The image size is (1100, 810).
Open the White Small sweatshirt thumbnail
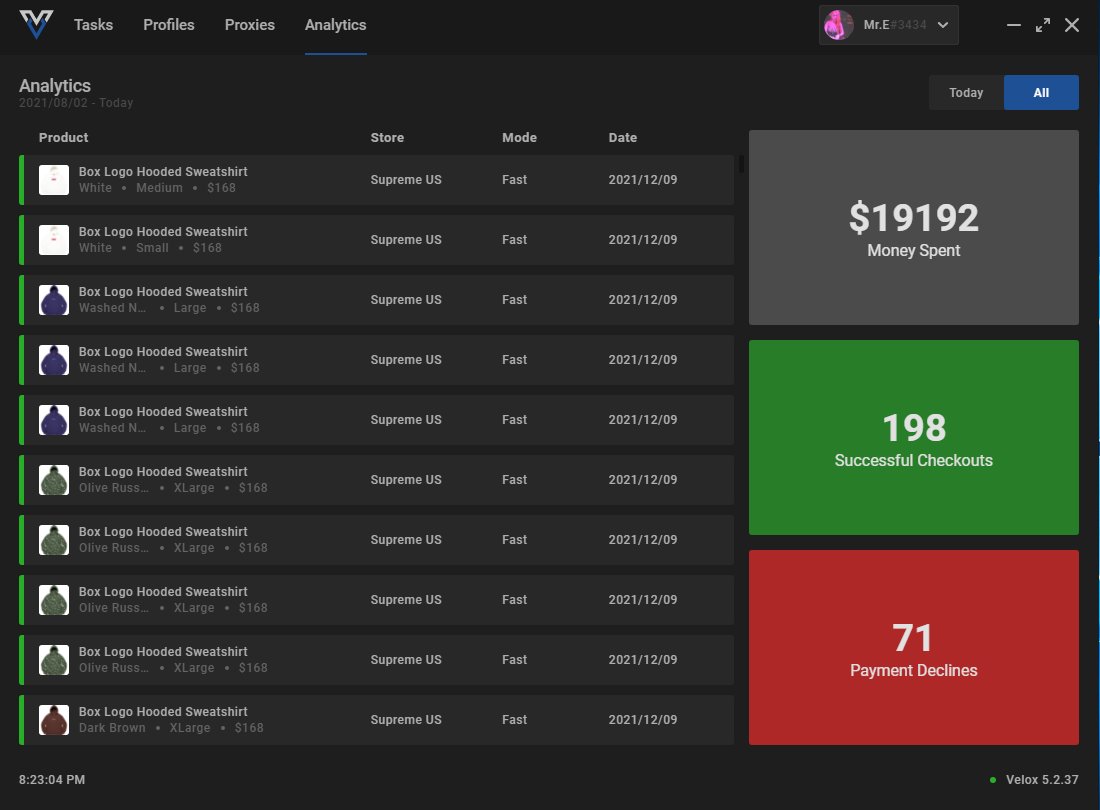coord(53,240)
